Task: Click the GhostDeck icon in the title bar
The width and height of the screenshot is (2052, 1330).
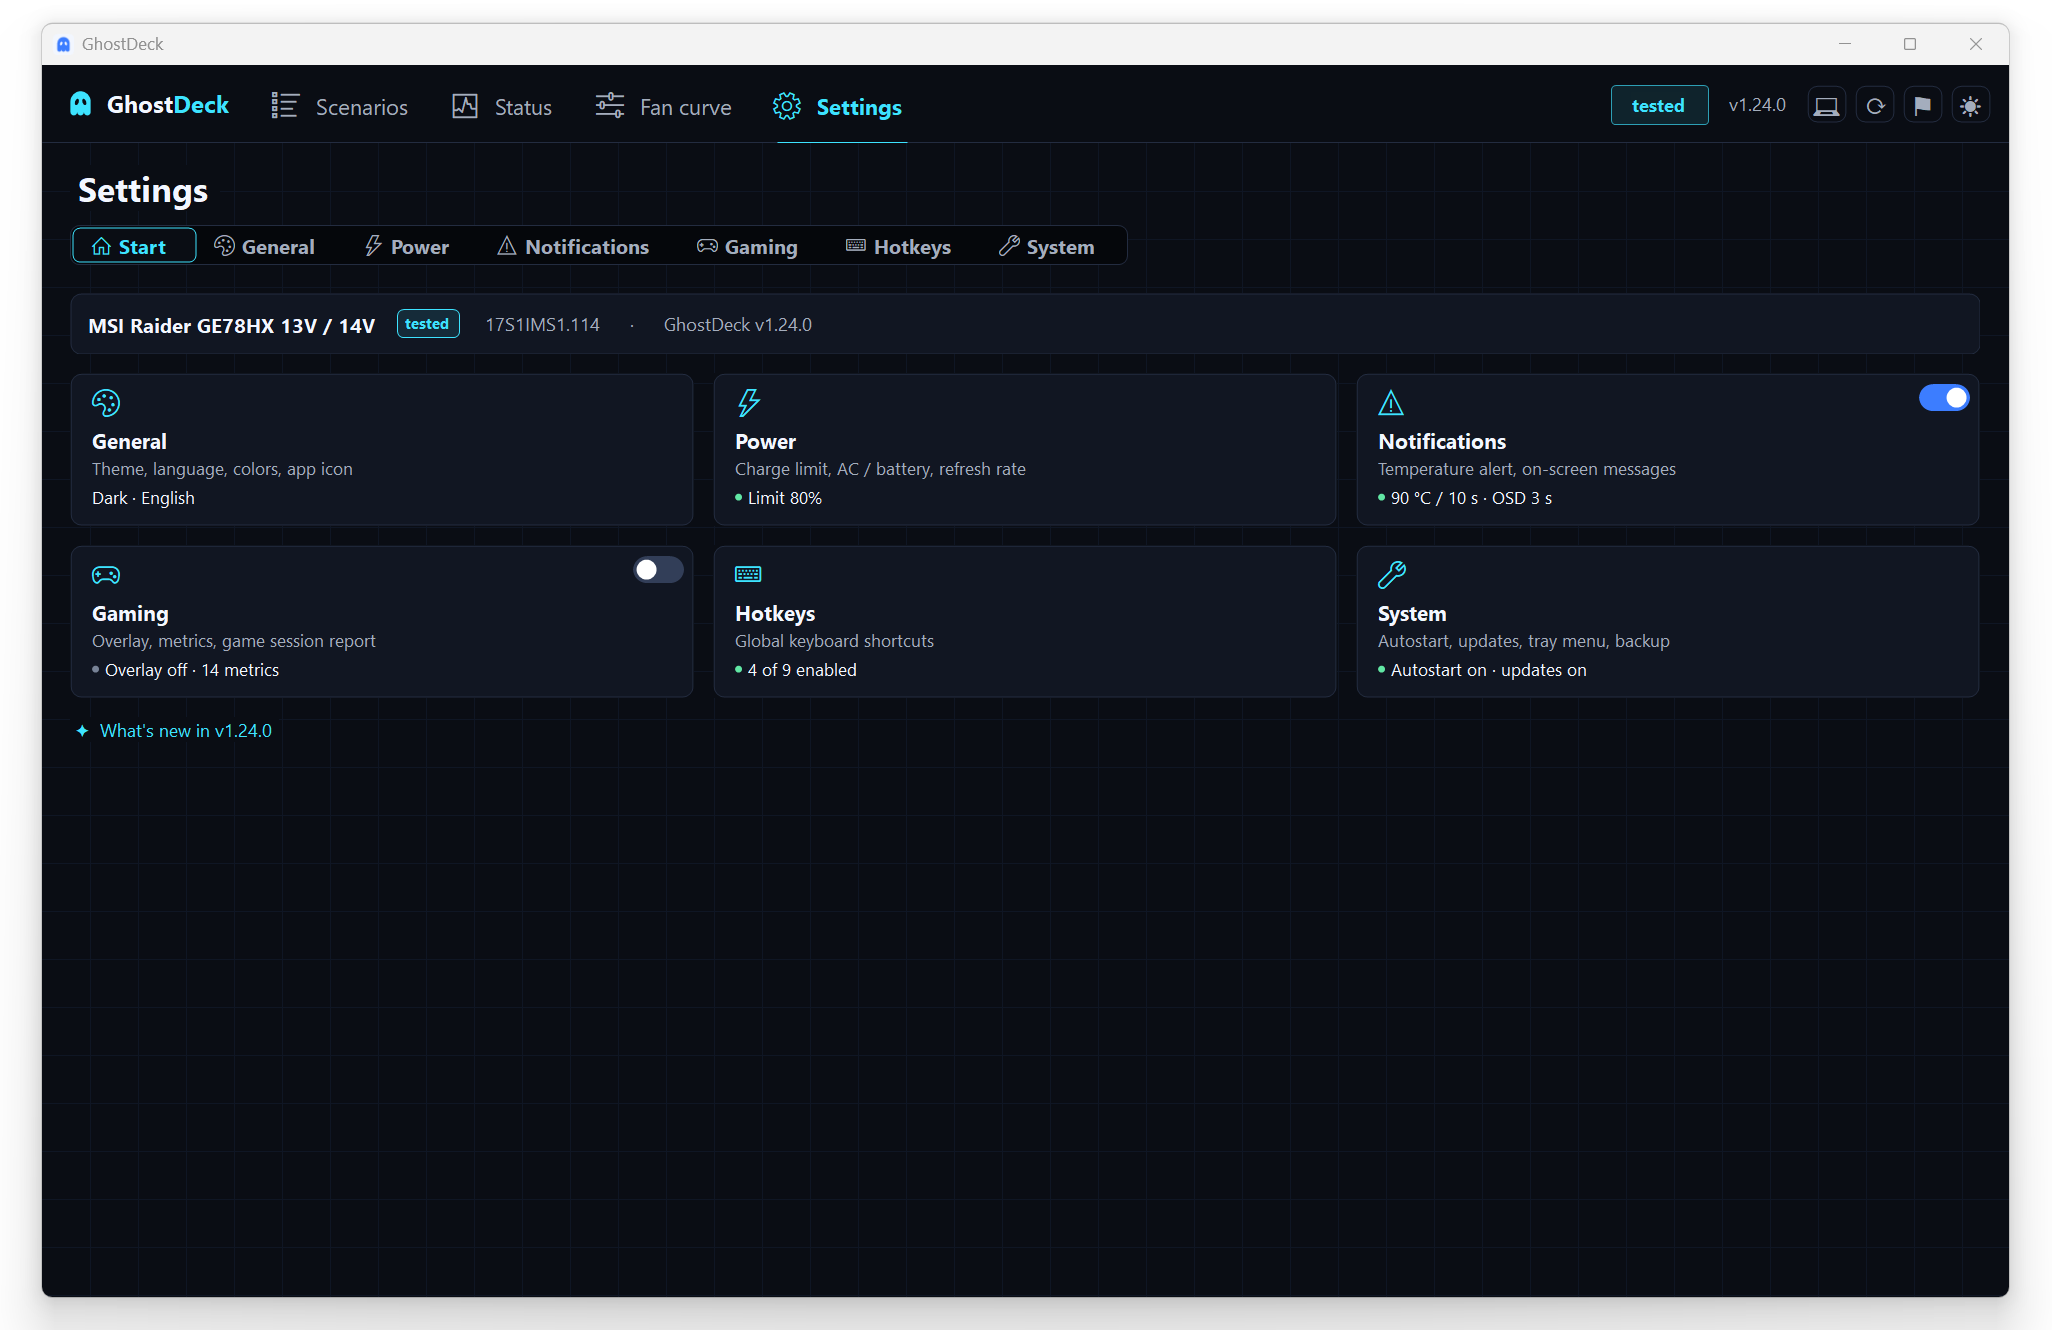Action: (64, 44)
